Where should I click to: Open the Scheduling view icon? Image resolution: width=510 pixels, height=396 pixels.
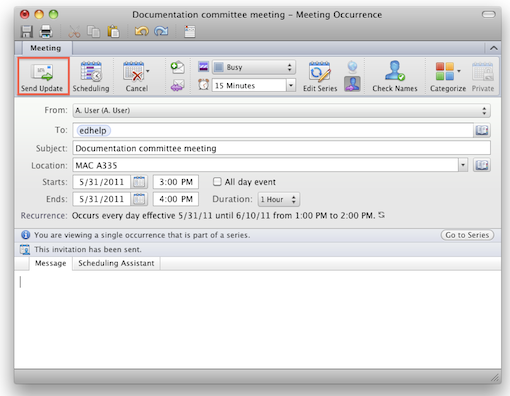pyautogui.click(x=91, y=72)
